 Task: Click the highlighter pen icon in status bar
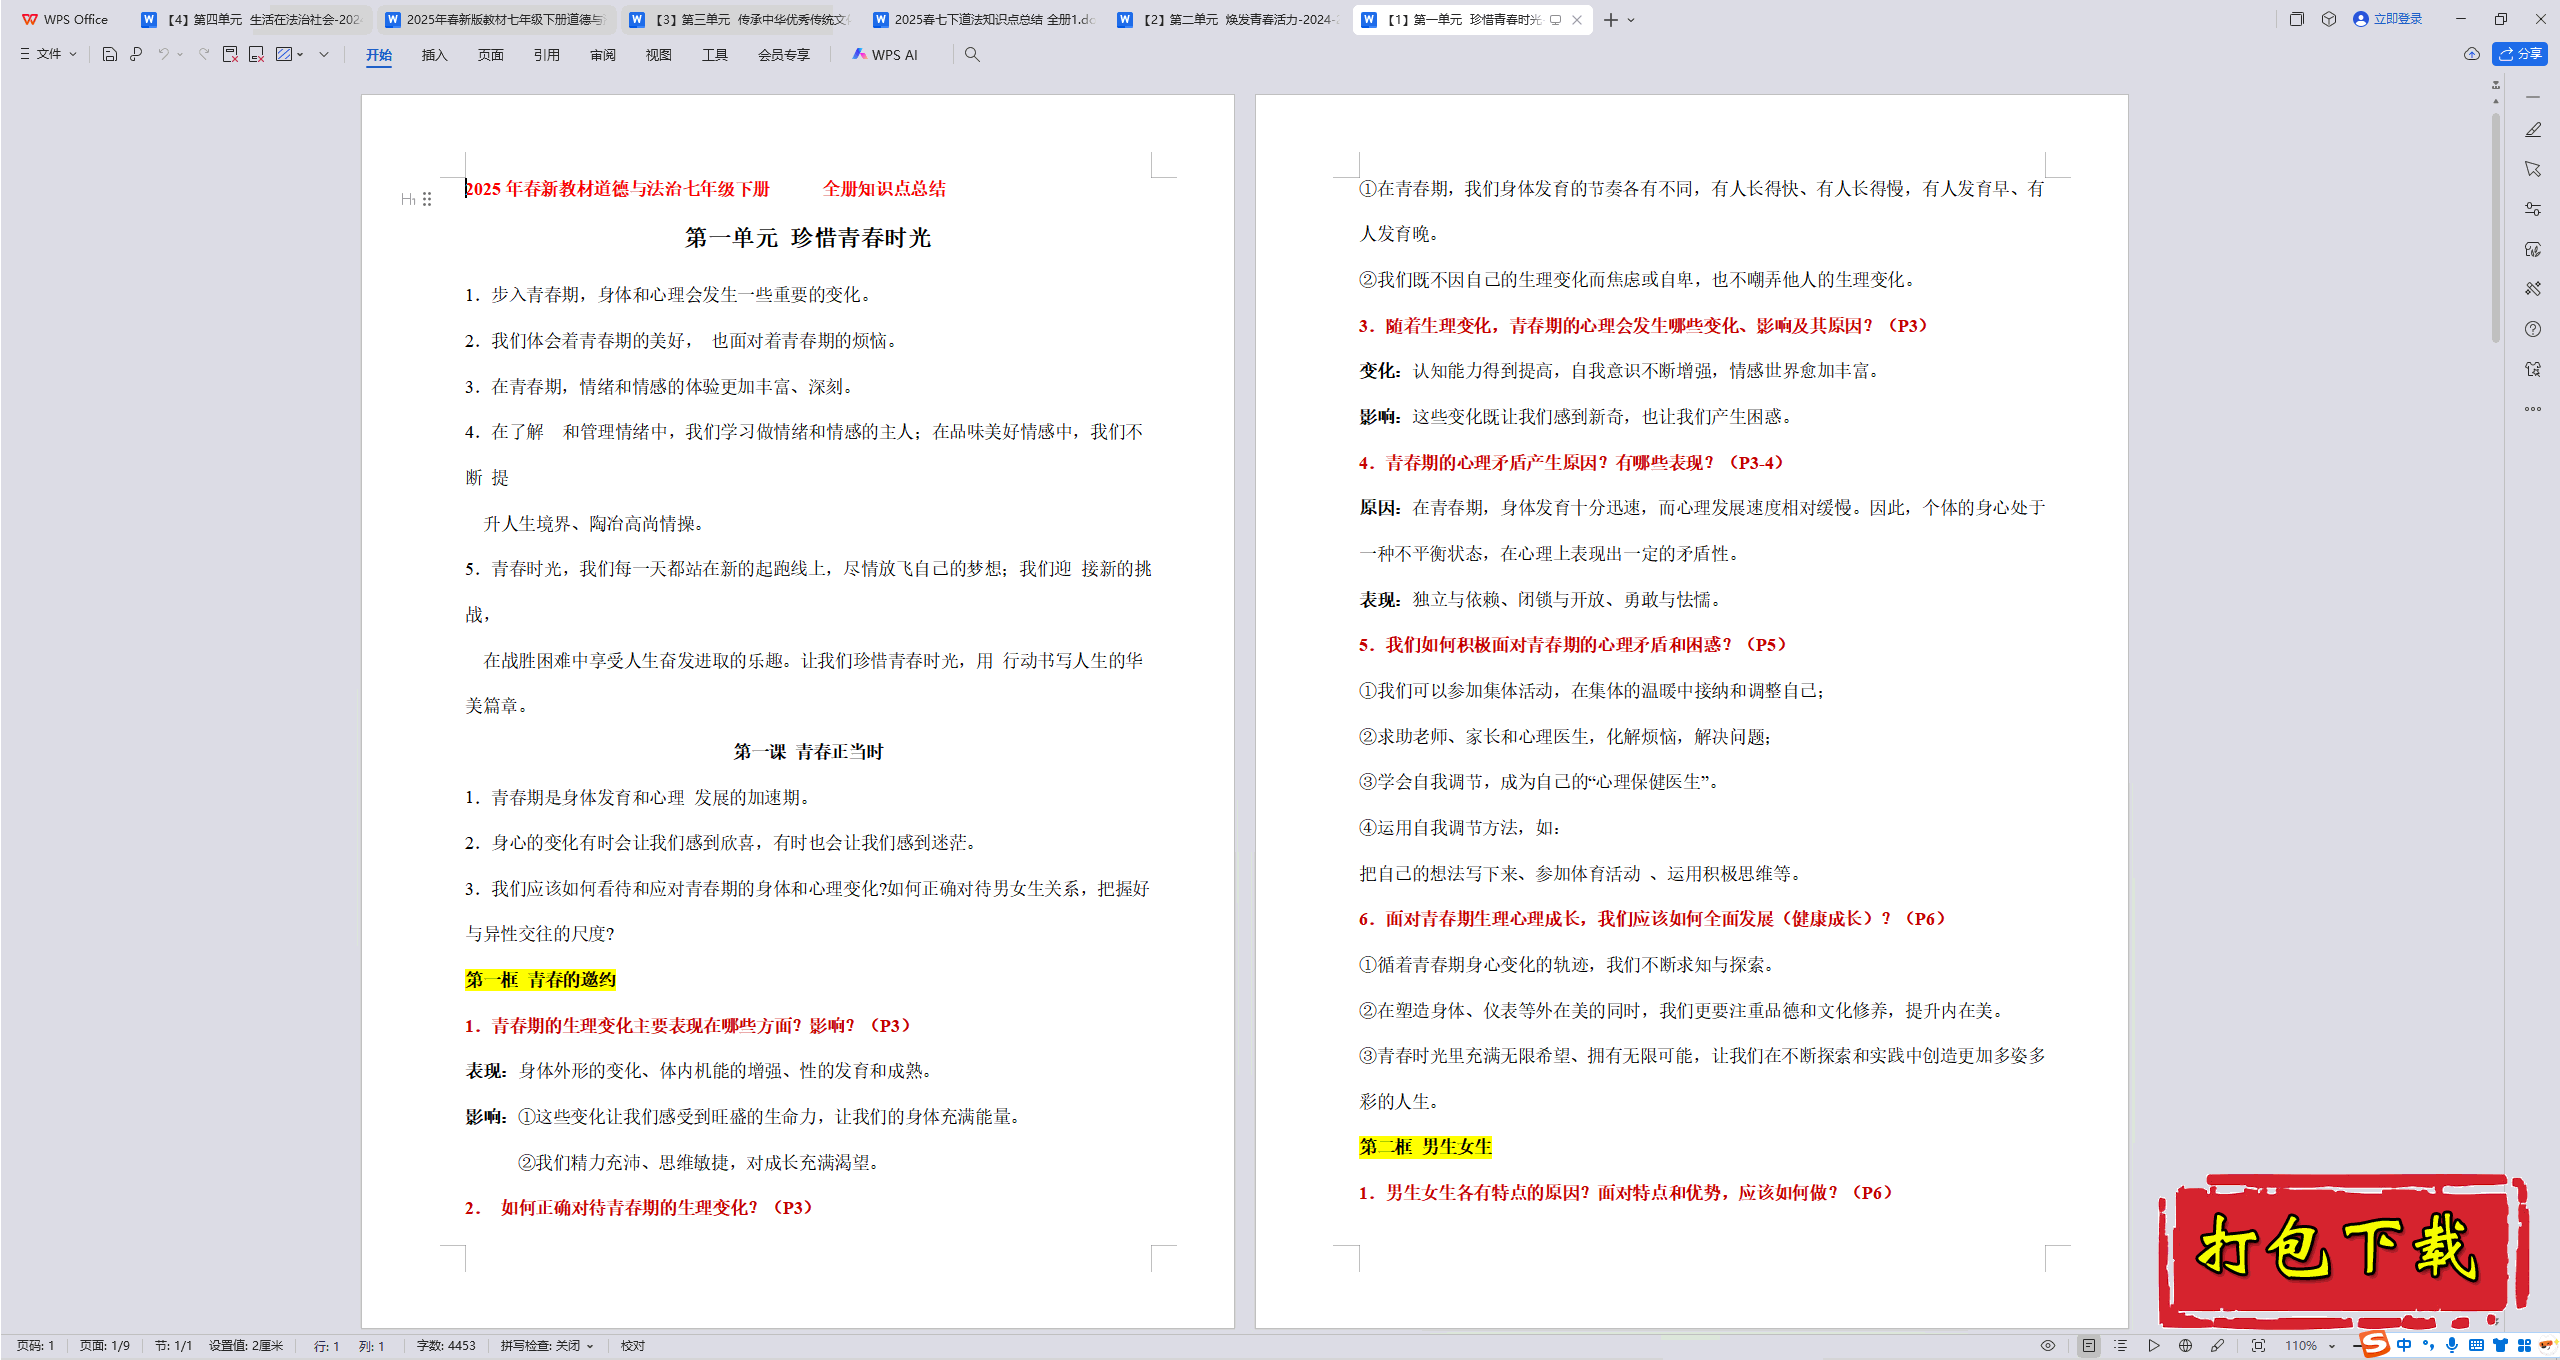click(2217, 1346)
